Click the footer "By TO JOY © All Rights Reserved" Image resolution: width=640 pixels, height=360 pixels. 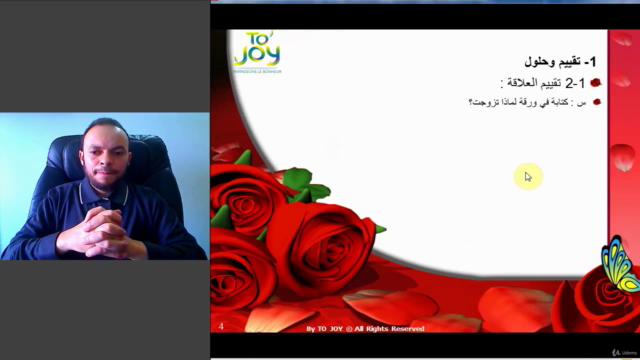(365, 329)
